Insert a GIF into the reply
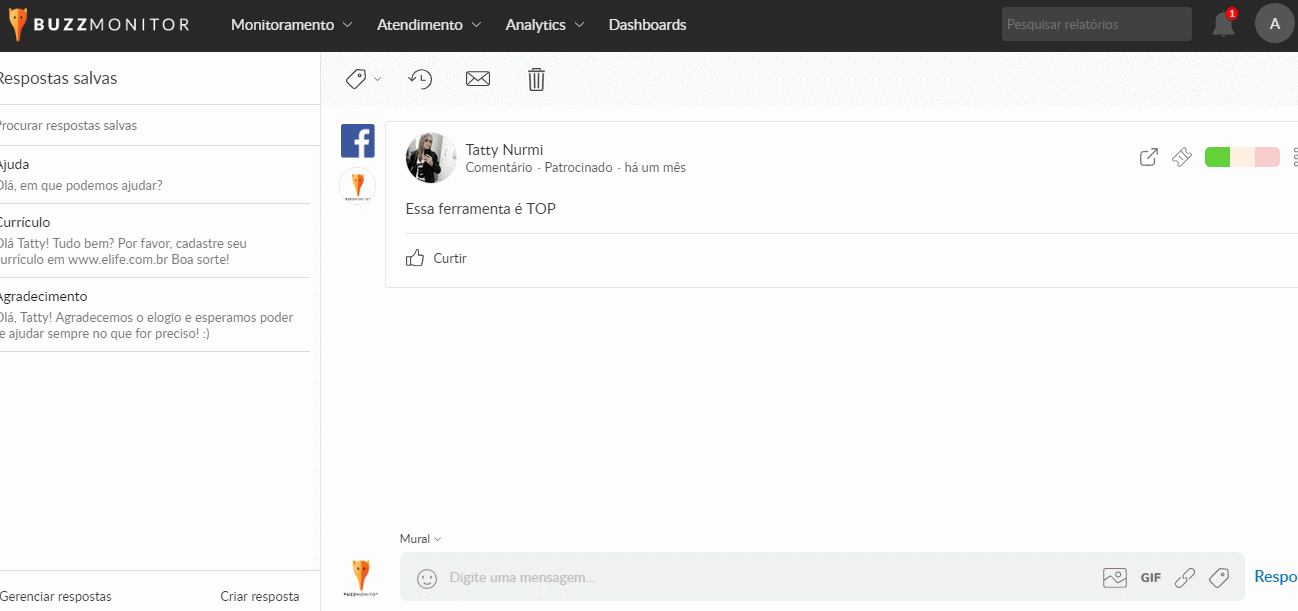Viewport: 1298px width, 611px height. (1151, 577)
